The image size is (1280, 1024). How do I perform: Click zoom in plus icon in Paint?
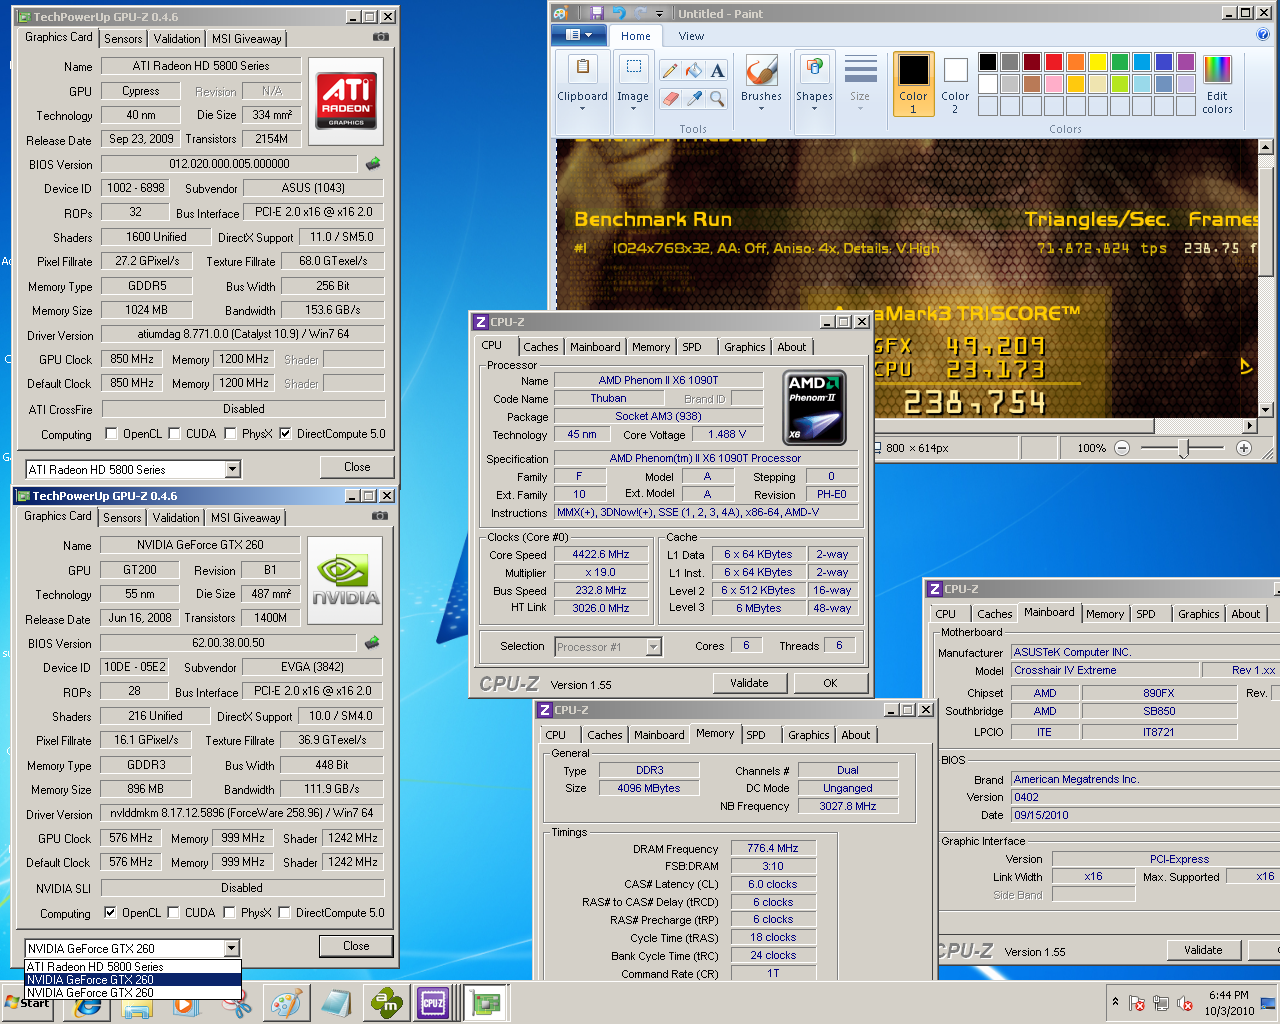[x=1244, y=448]
